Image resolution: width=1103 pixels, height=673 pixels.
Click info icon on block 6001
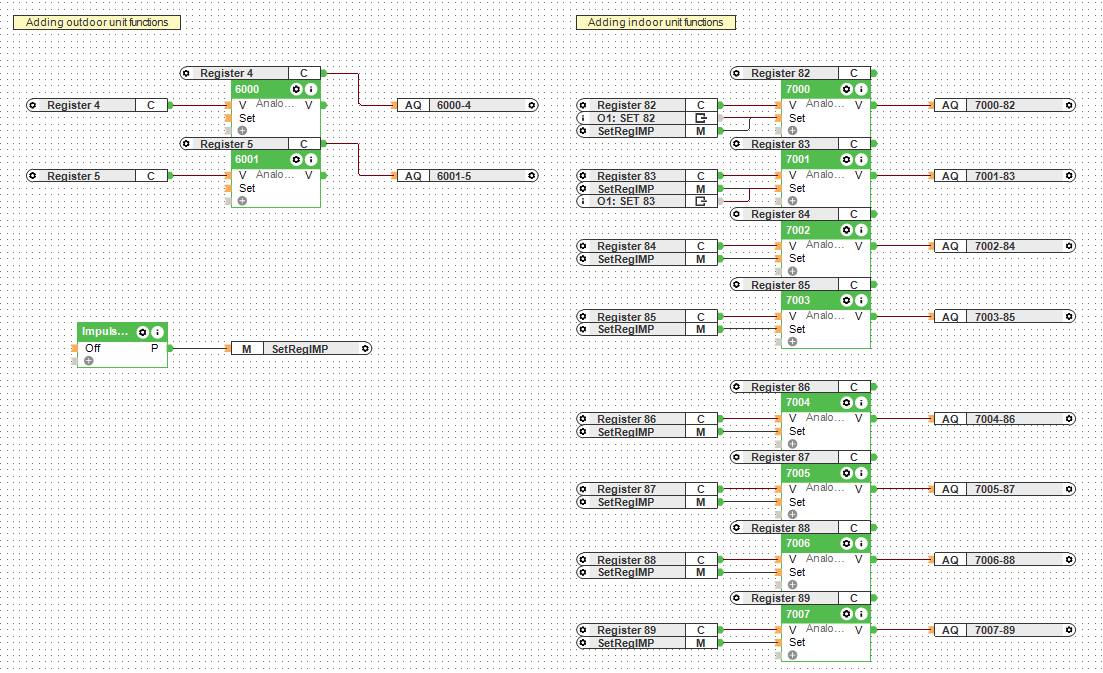click(x=311, y=160)
